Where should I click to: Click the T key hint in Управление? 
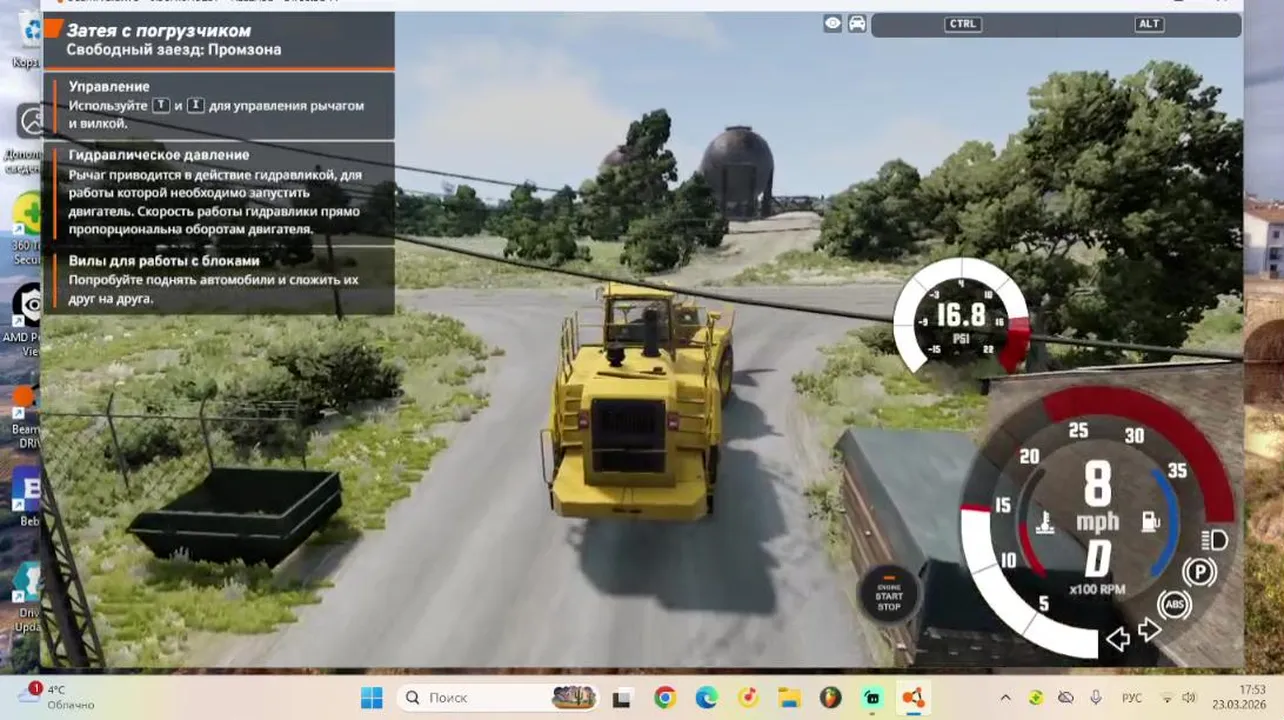pyautogui.click(x=161, y=105)
